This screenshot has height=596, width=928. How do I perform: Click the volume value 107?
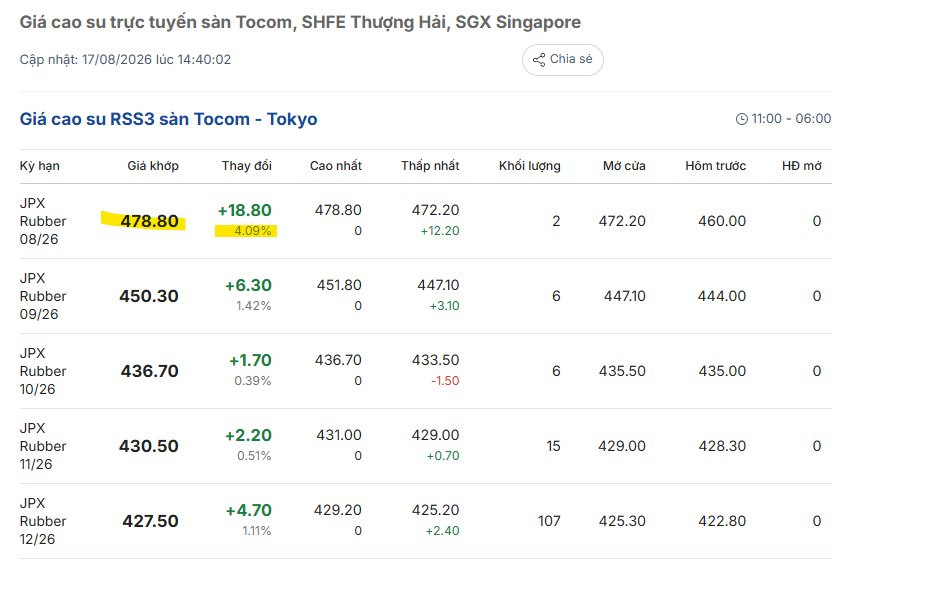[x=549, y=521]
